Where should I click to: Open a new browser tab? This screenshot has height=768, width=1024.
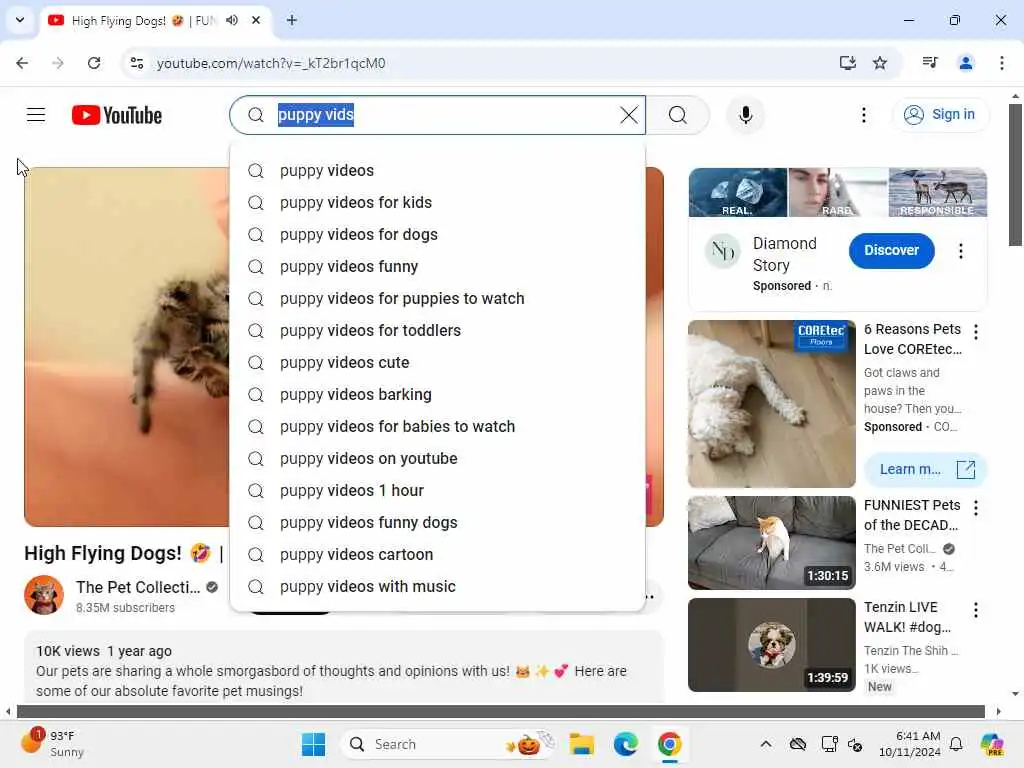point(291,20)
